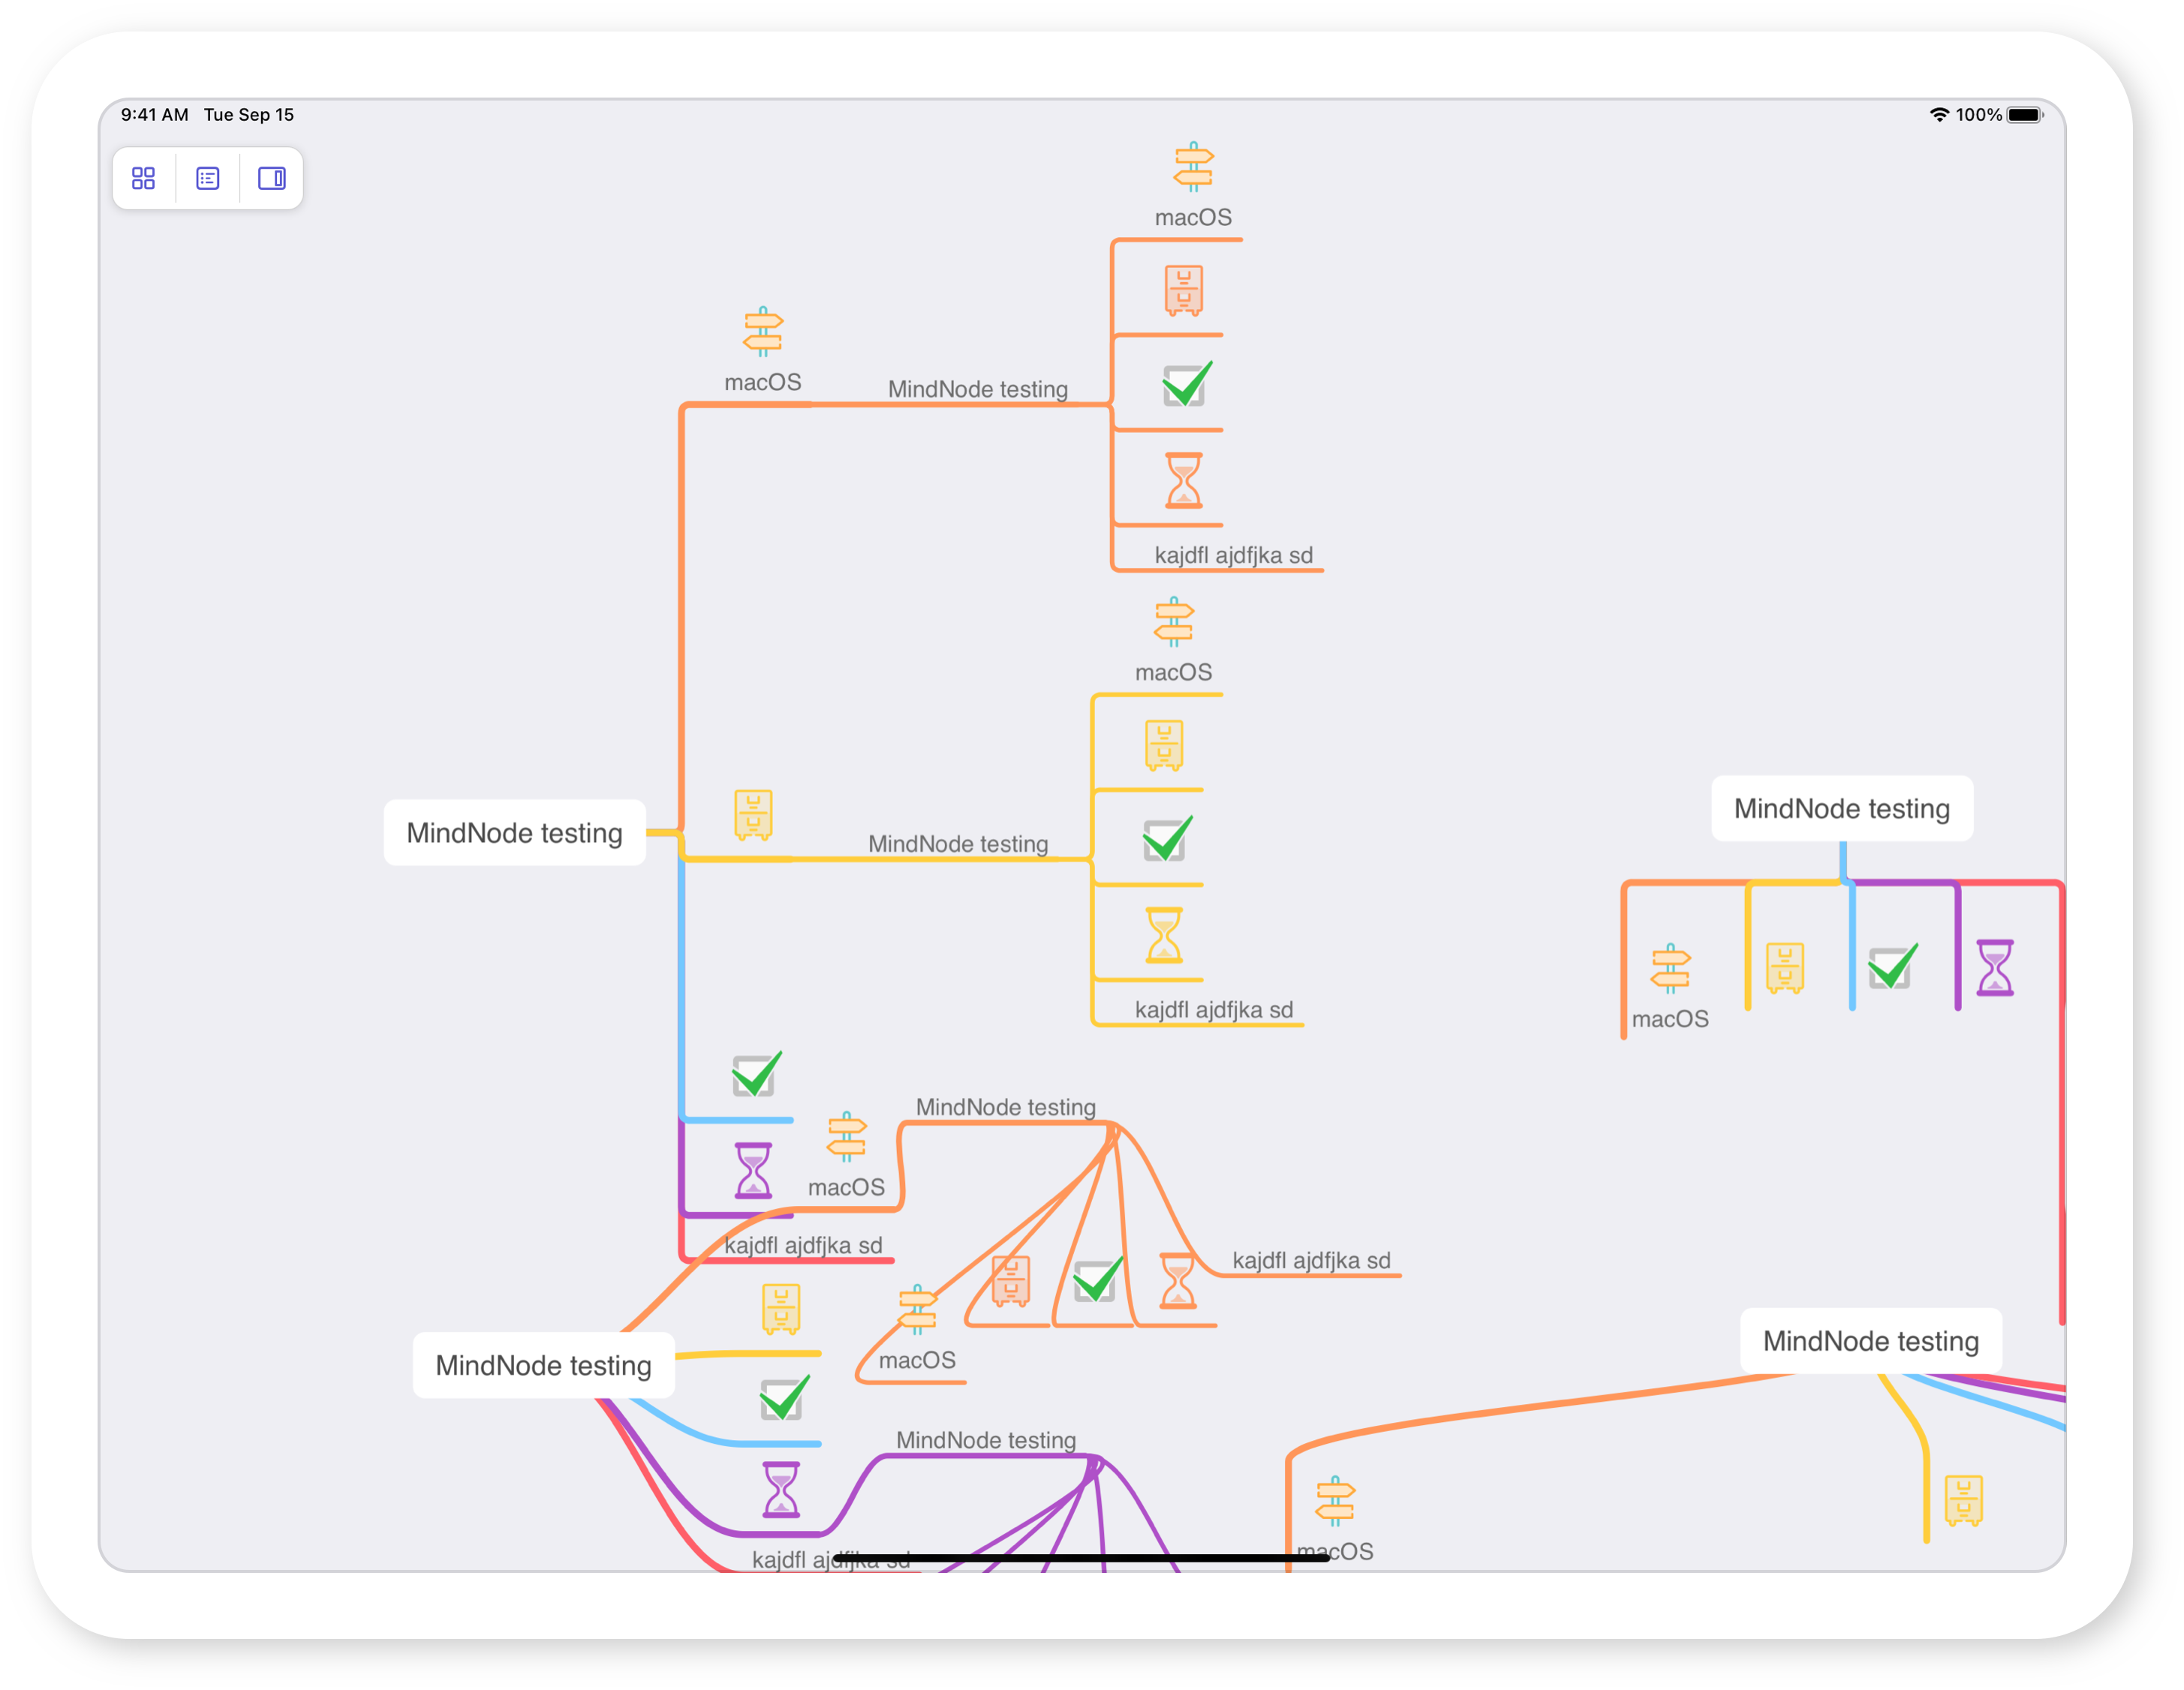Select purple hourglass above the red 'kajdfl ajdfjka sd' node
2184x1690 pixels.
tap(753, 1171)
